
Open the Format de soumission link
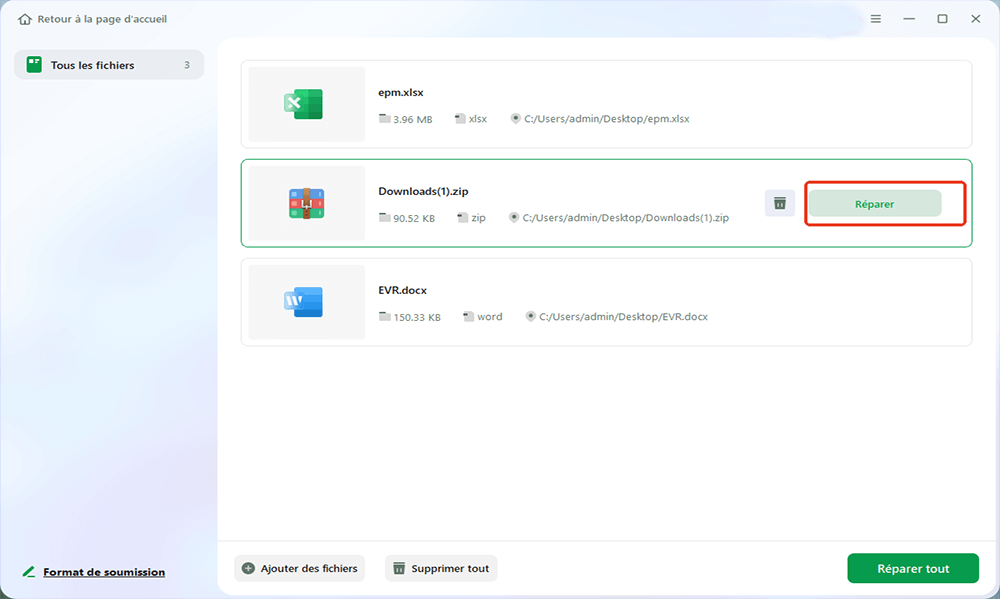pos(104,572)
